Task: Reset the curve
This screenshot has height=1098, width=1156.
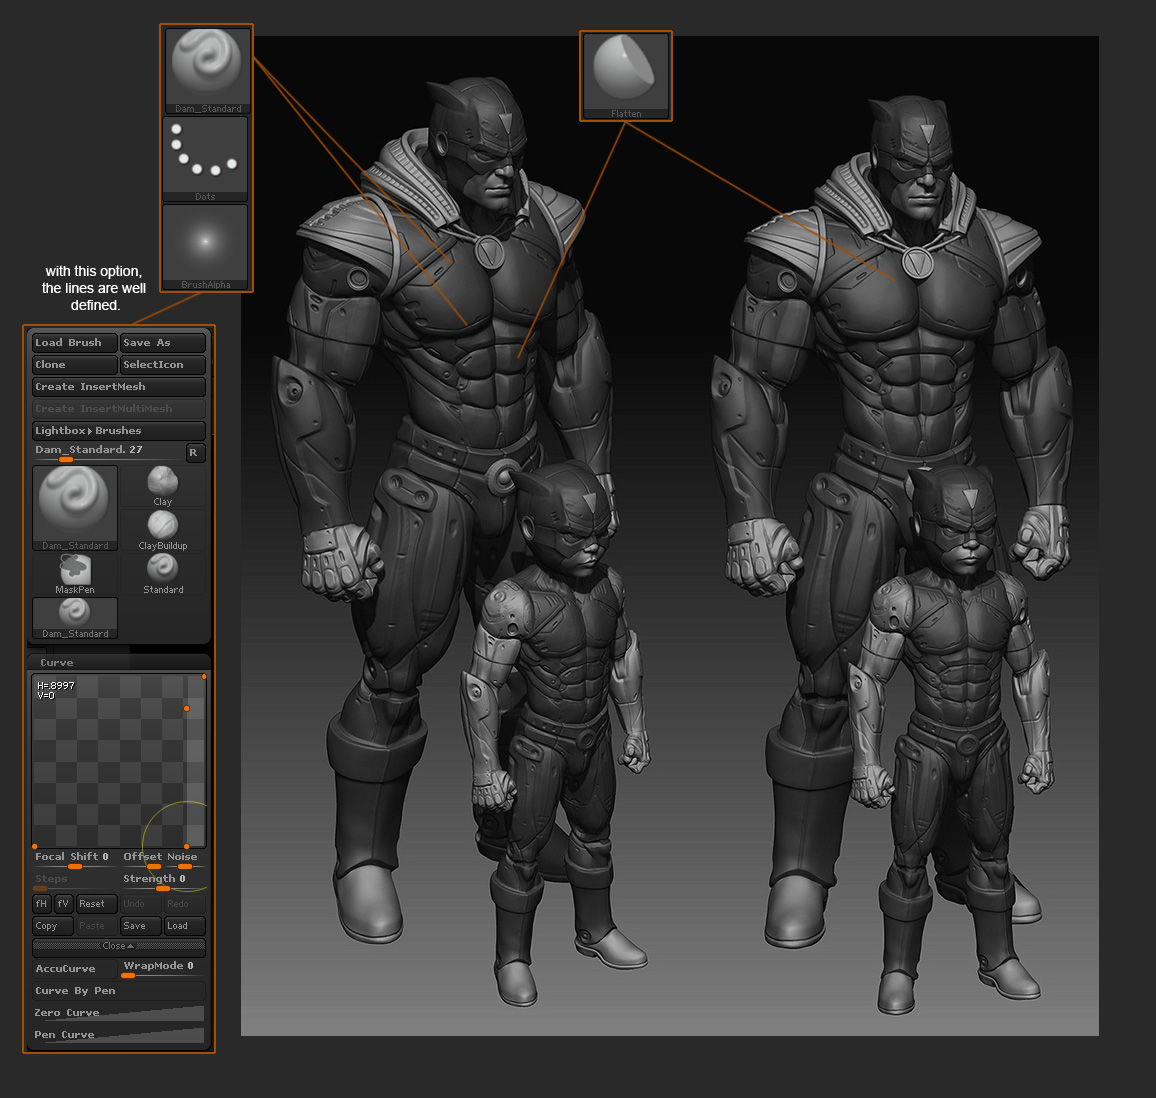Action: click(97, 904)
